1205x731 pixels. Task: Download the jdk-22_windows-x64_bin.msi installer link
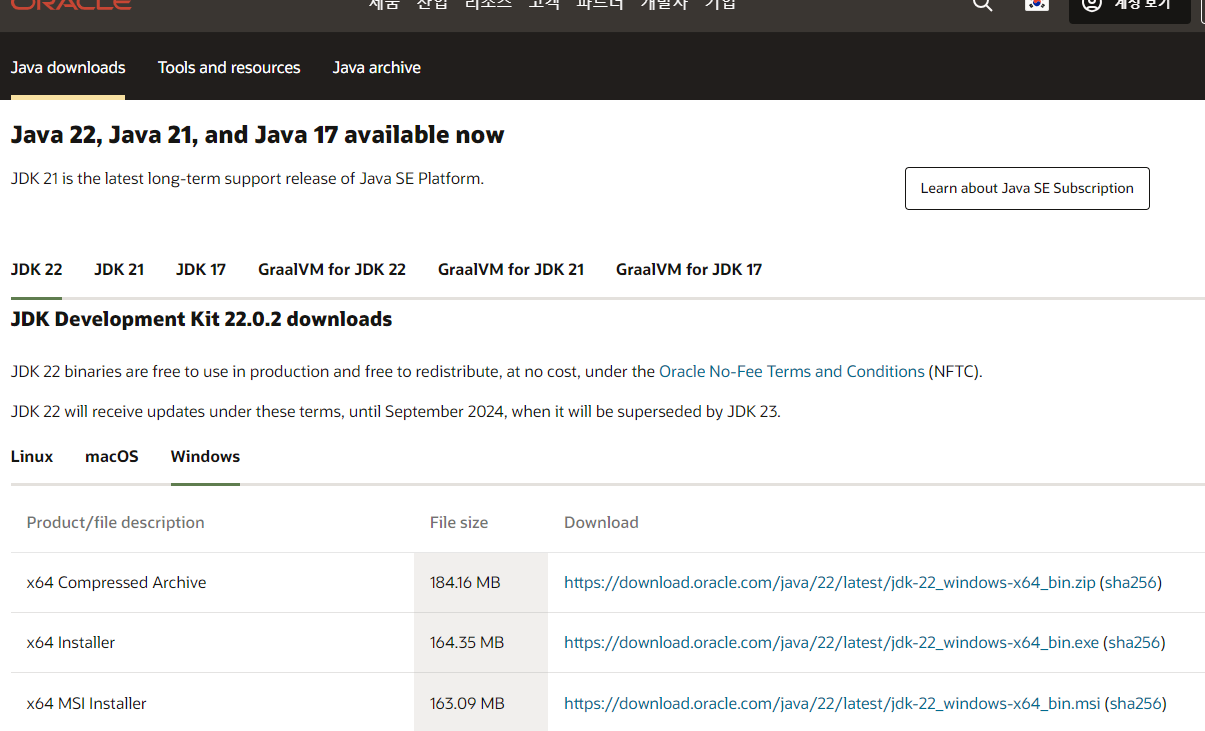832,703
